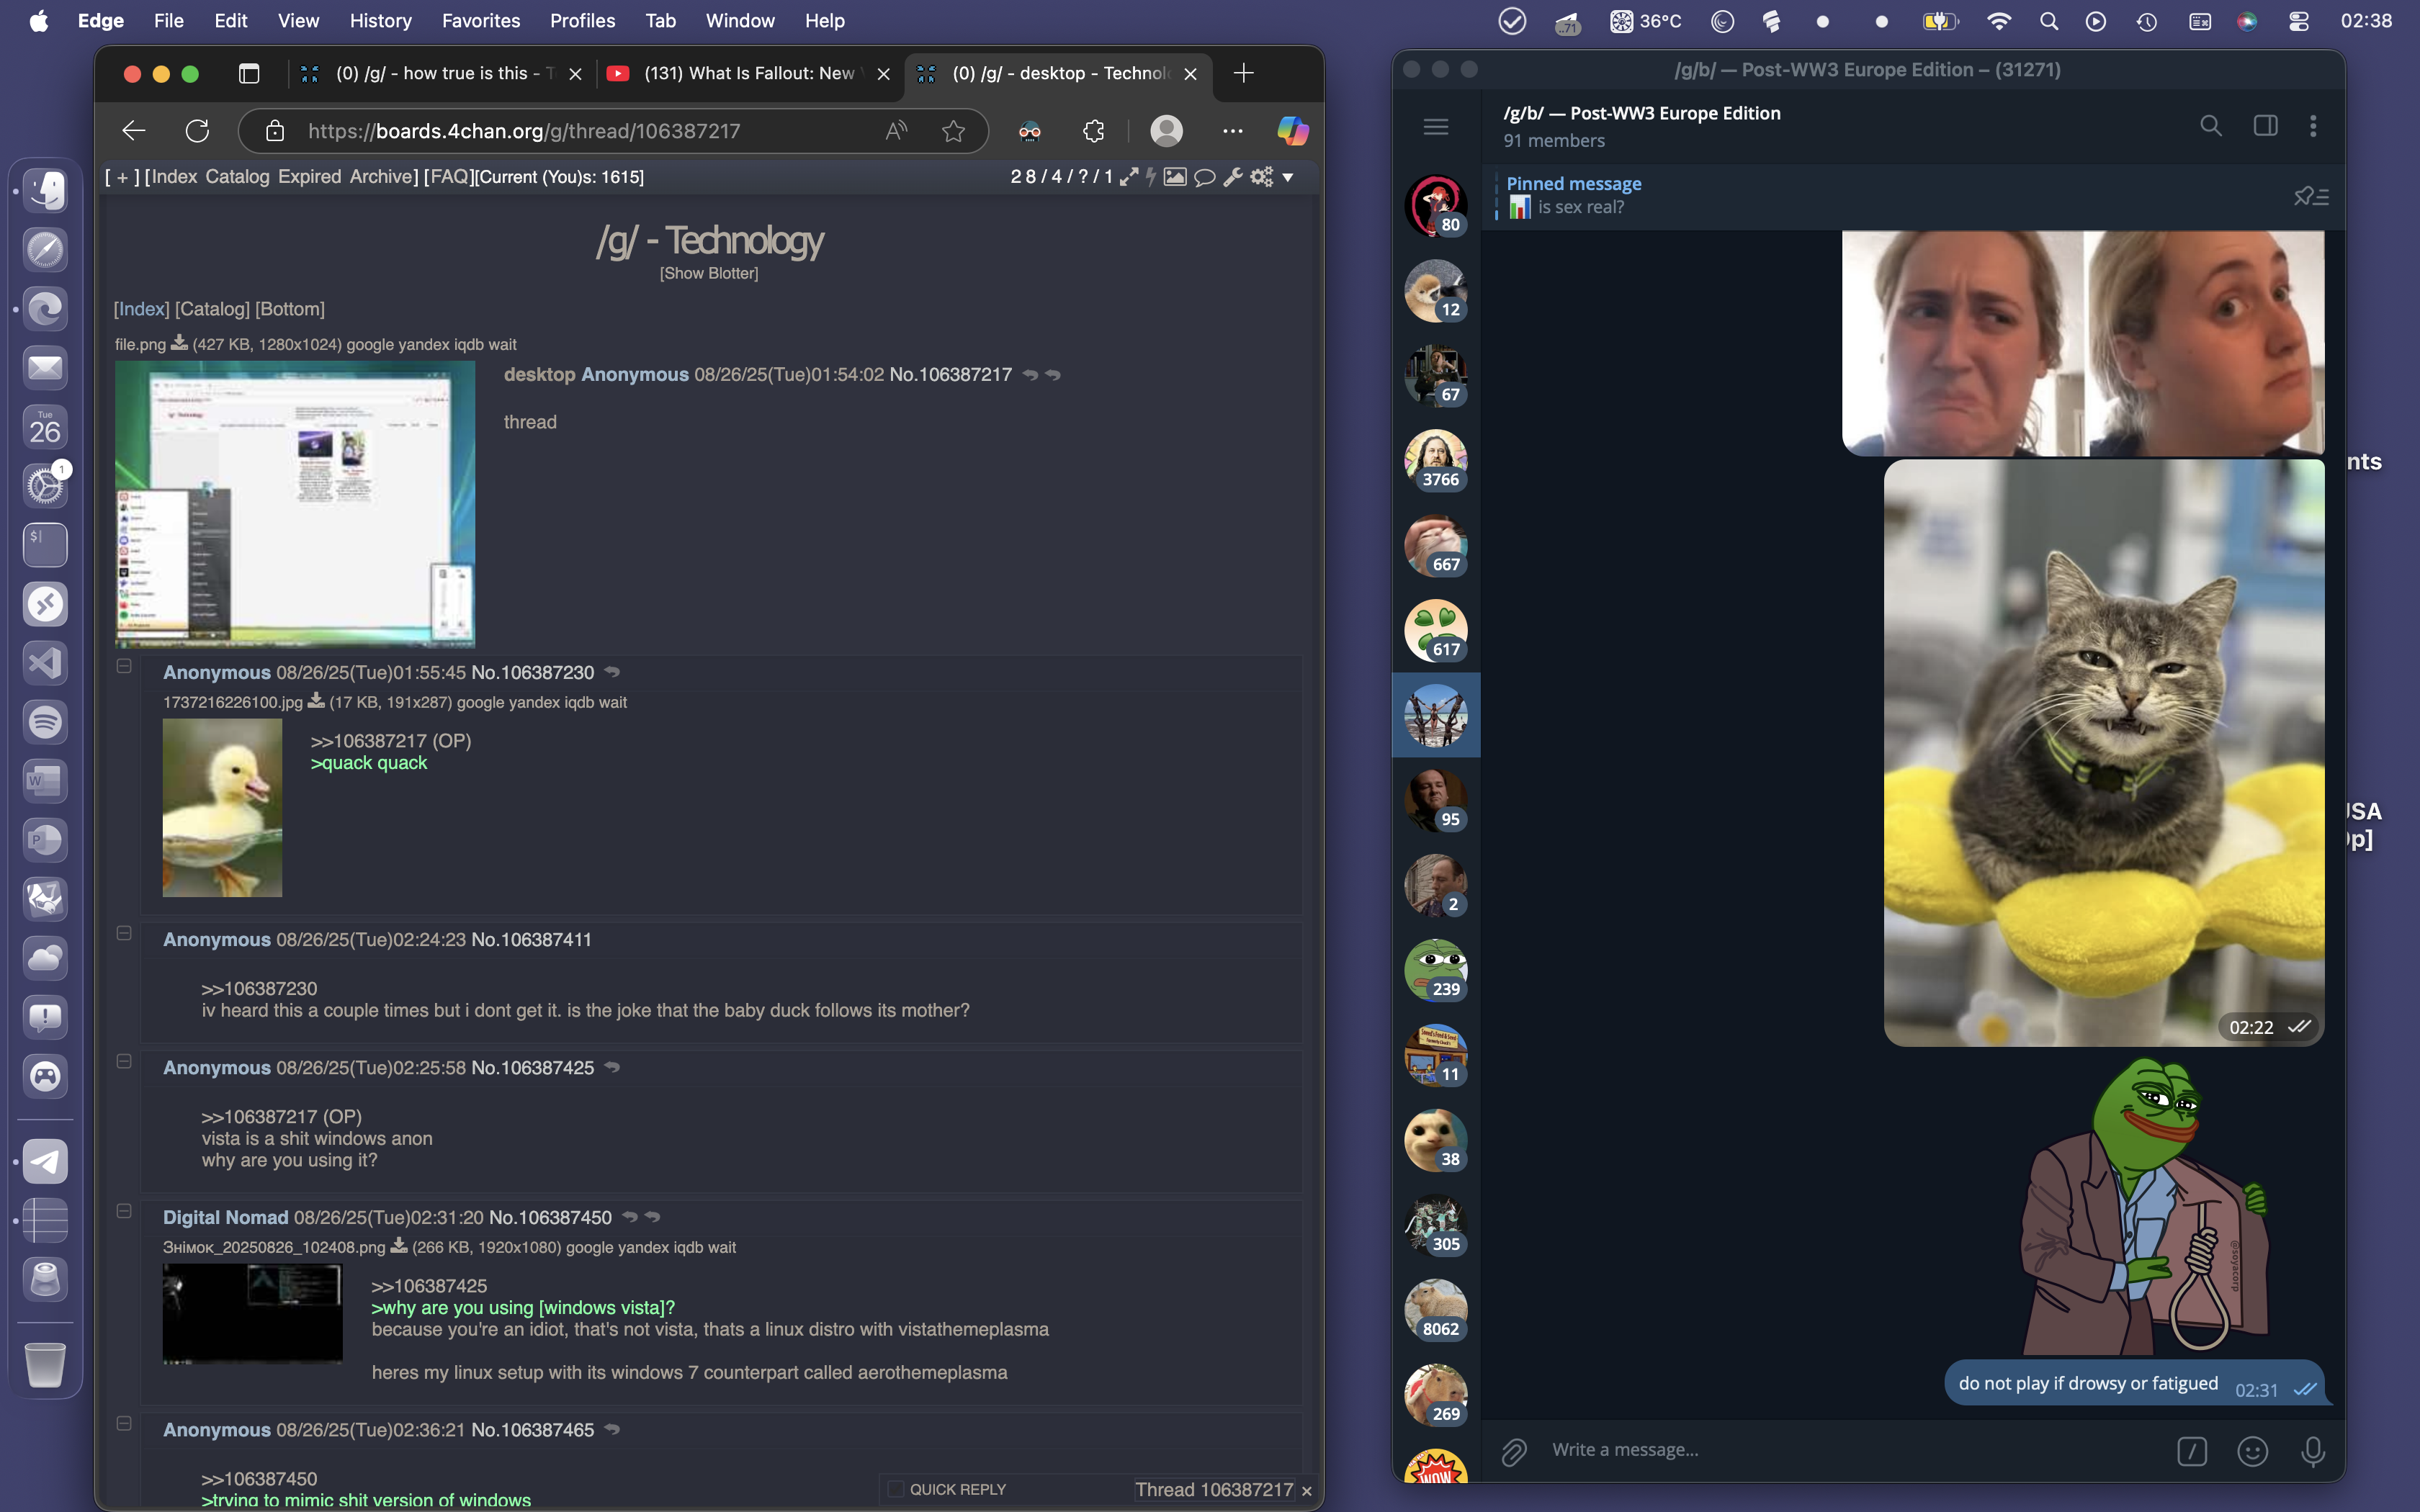Open Edge three-dot settings menu
Screen dimensions: 2420x1512
[x=1233, y=131]
